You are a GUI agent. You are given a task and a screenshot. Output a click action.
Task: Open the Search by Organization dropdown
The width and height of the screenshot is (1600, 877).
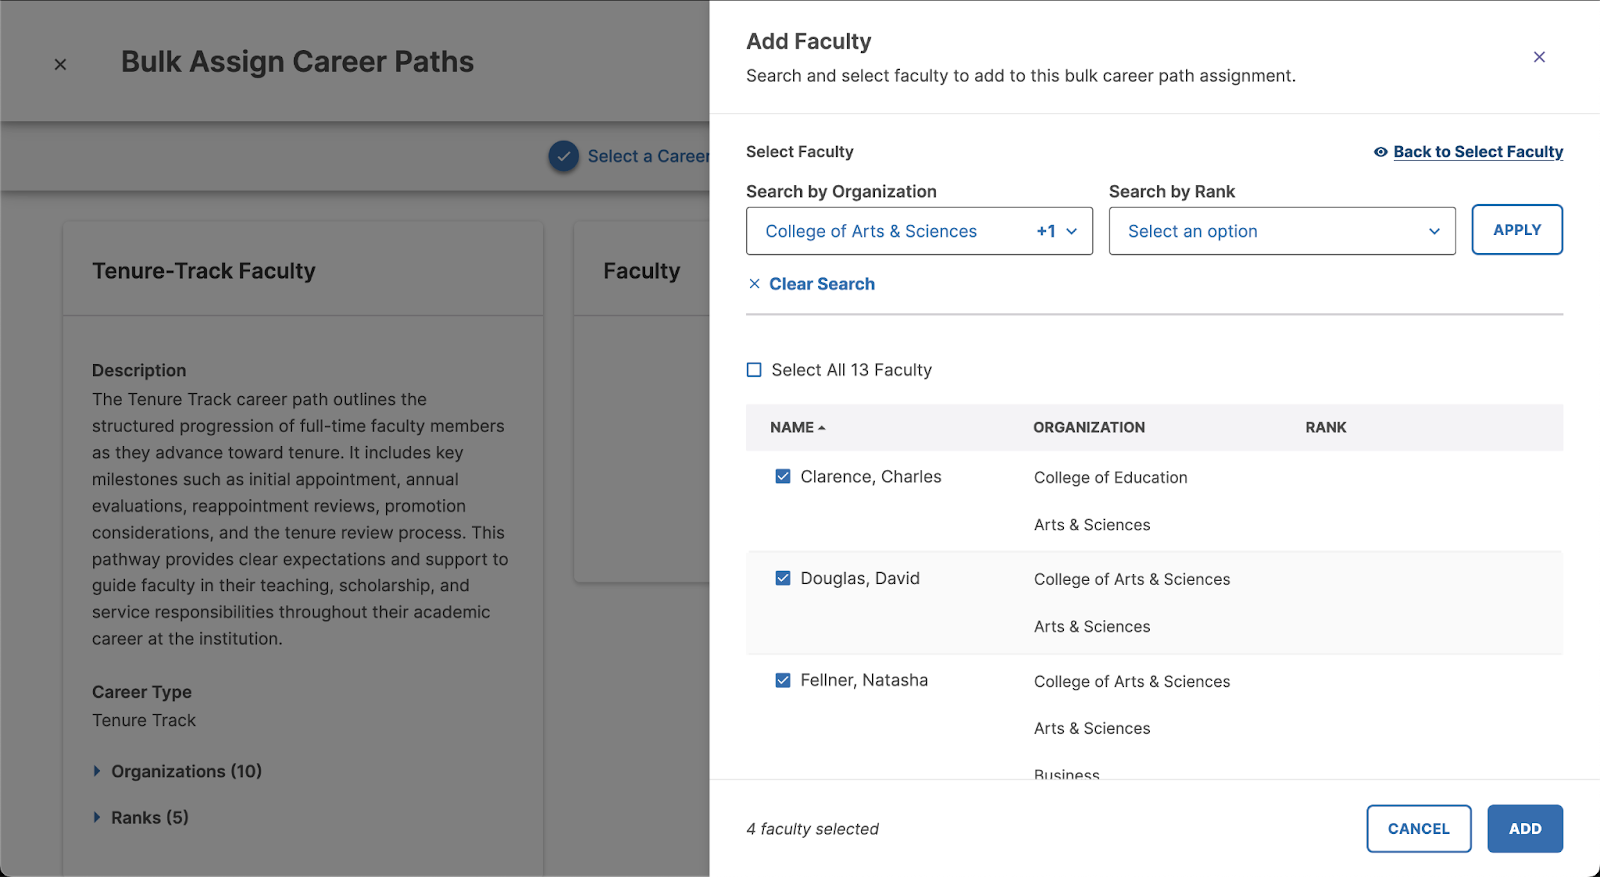tap(919, 231)
